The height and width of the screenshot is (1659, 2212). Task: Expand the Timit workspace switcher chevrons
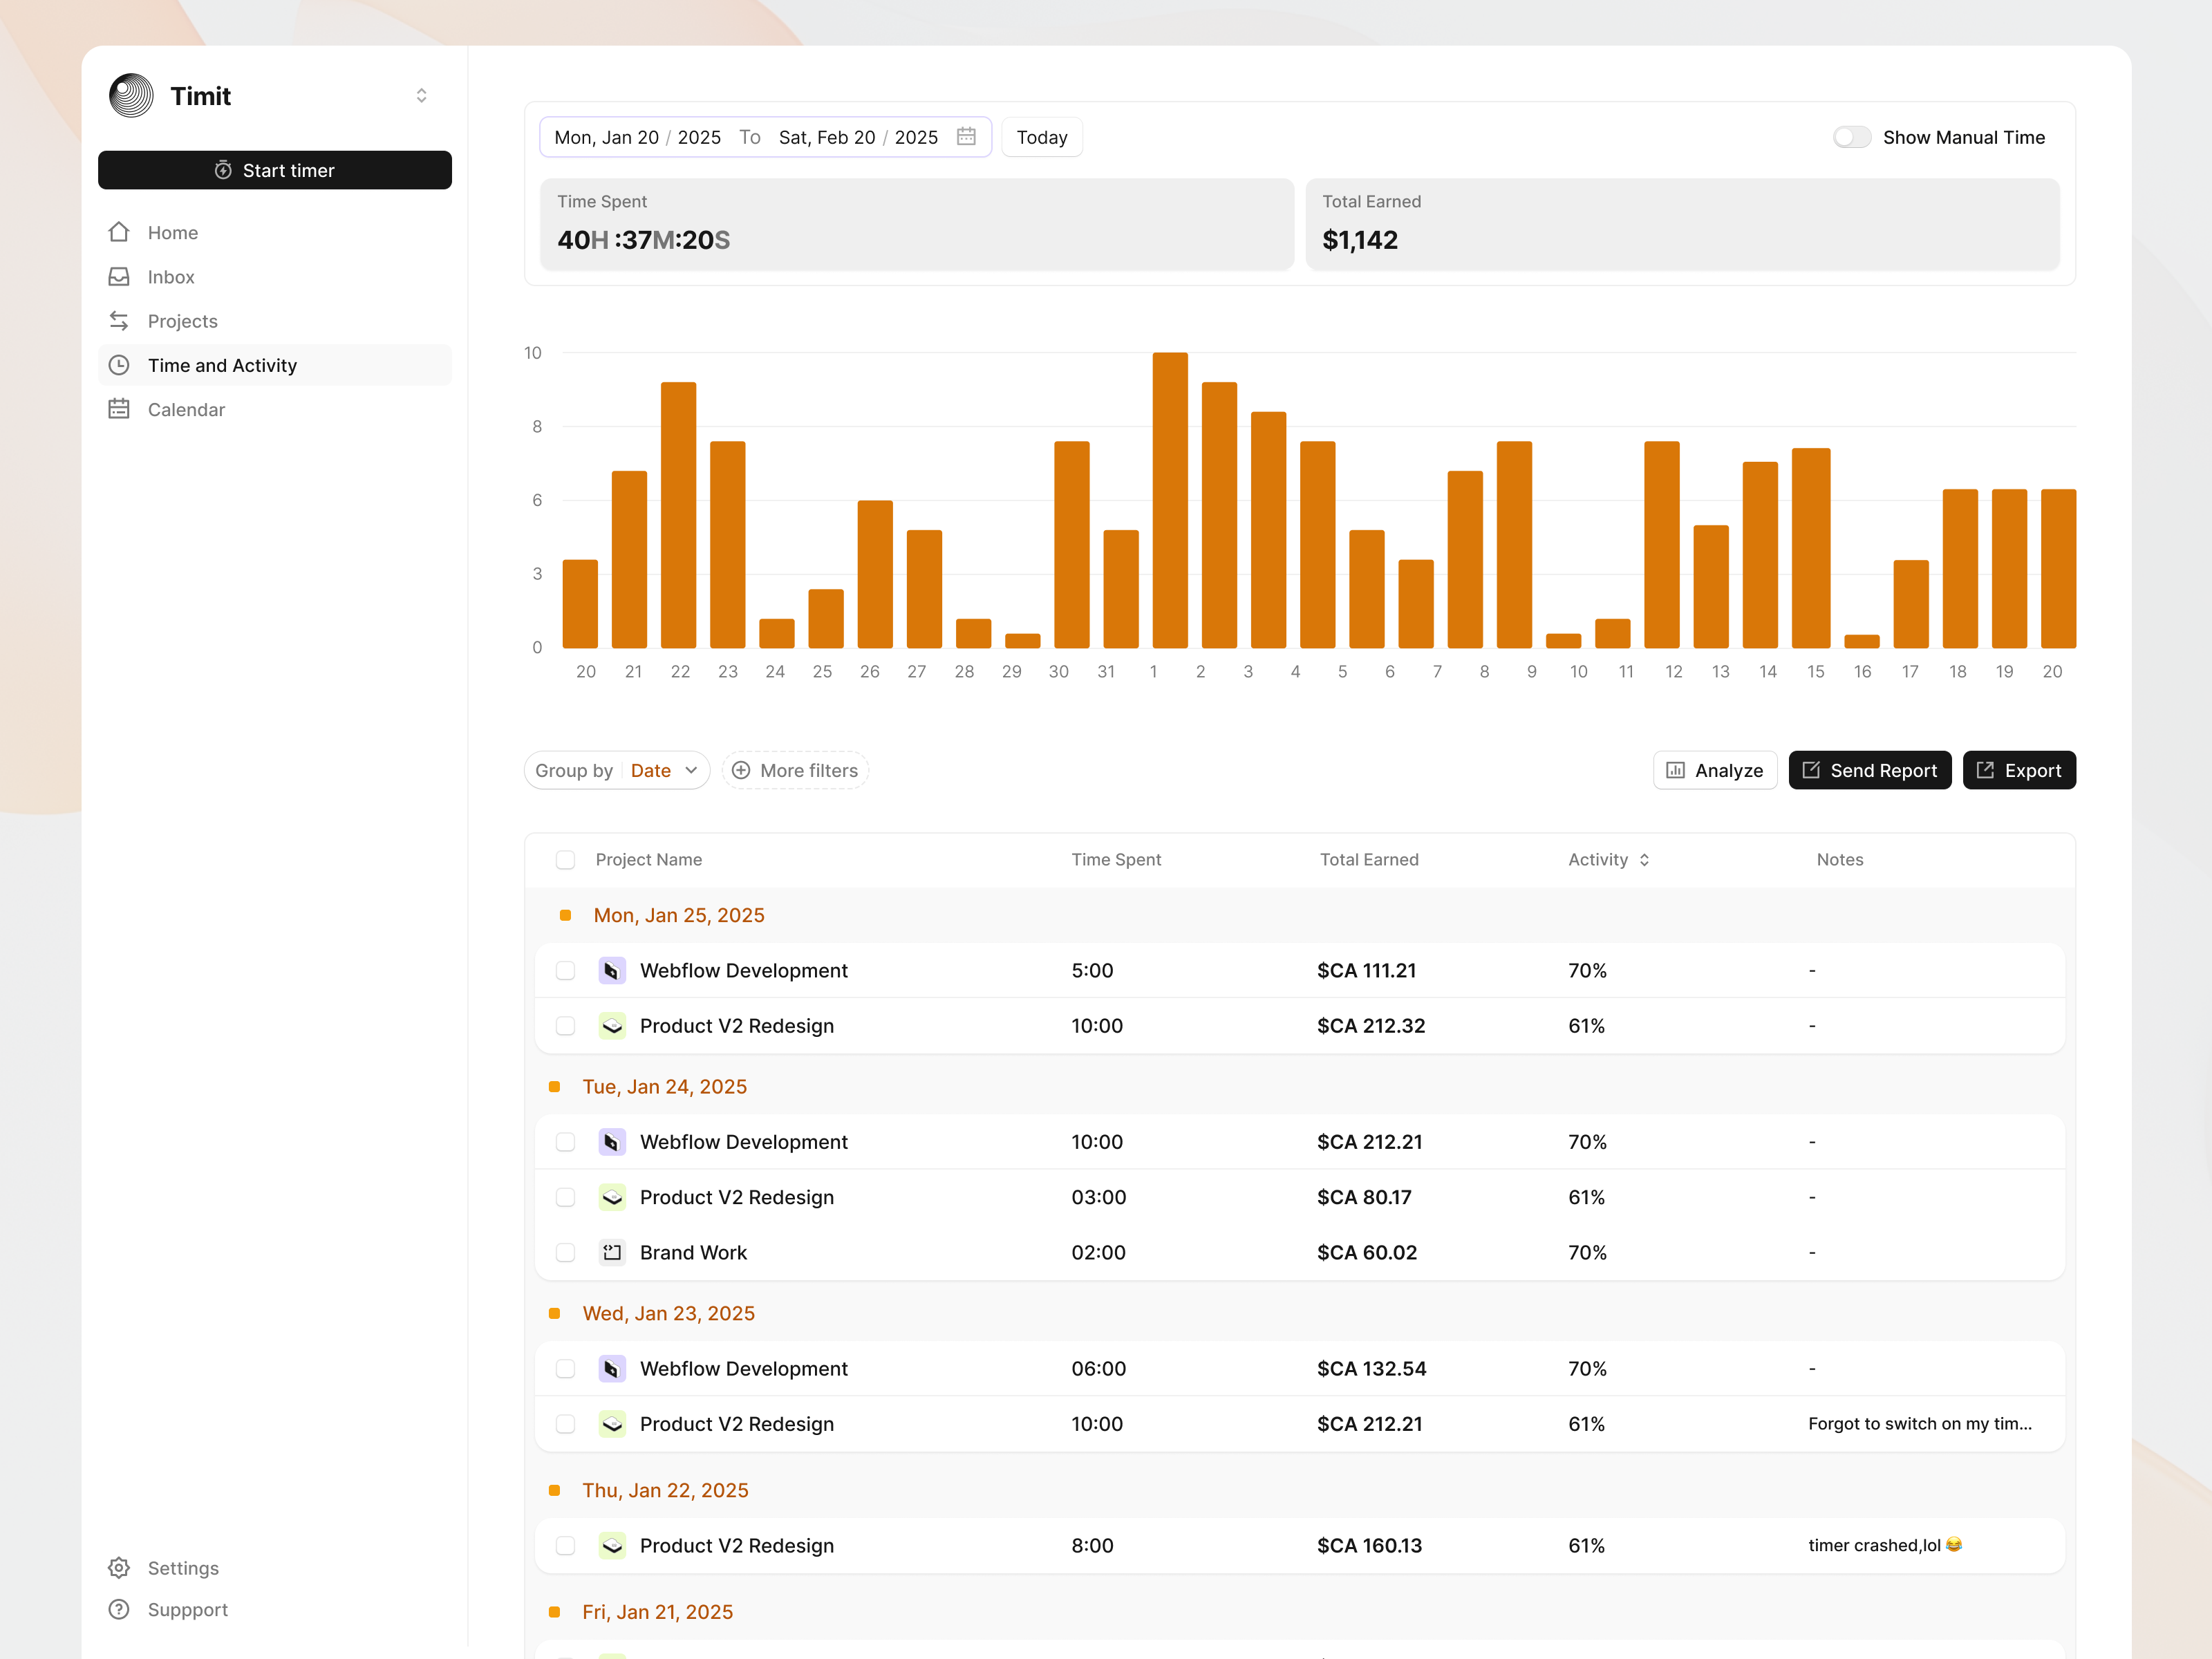point(421,96)
